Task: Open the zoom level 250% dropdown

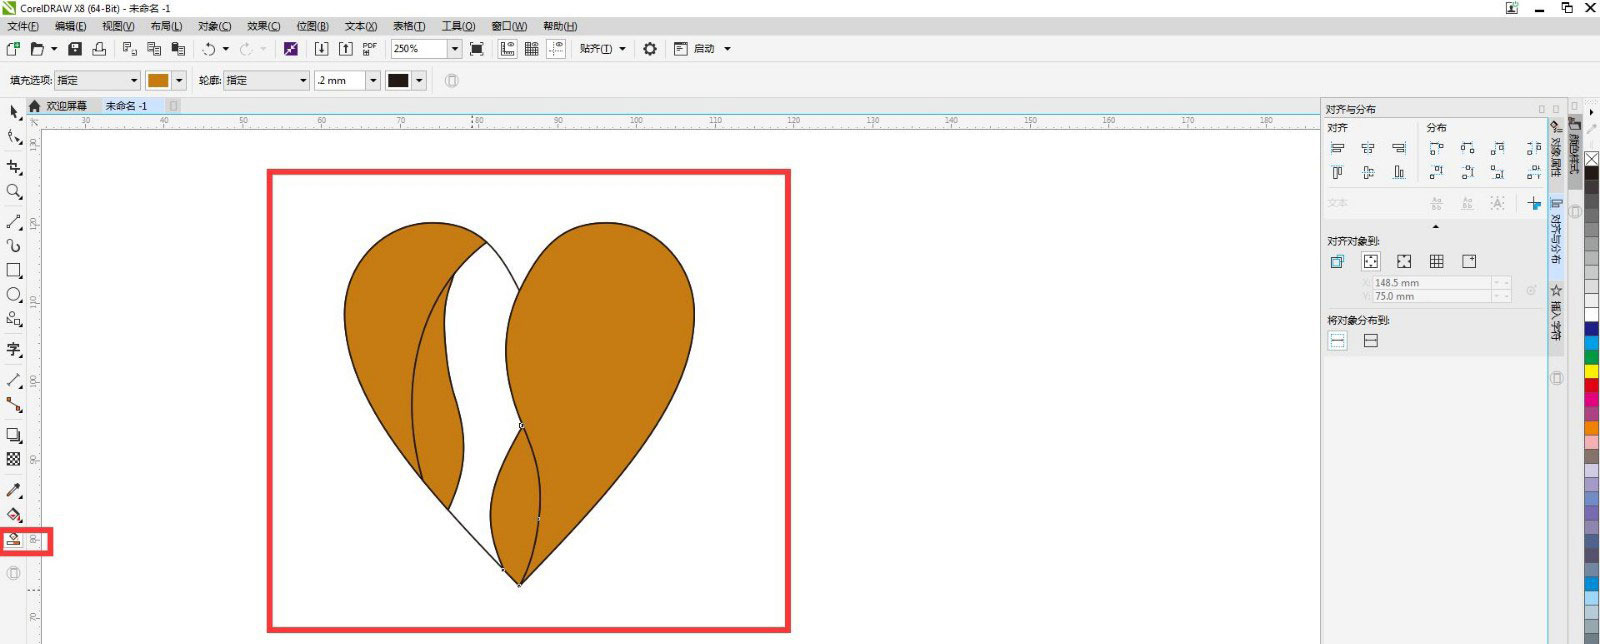Action: point(454,49)
